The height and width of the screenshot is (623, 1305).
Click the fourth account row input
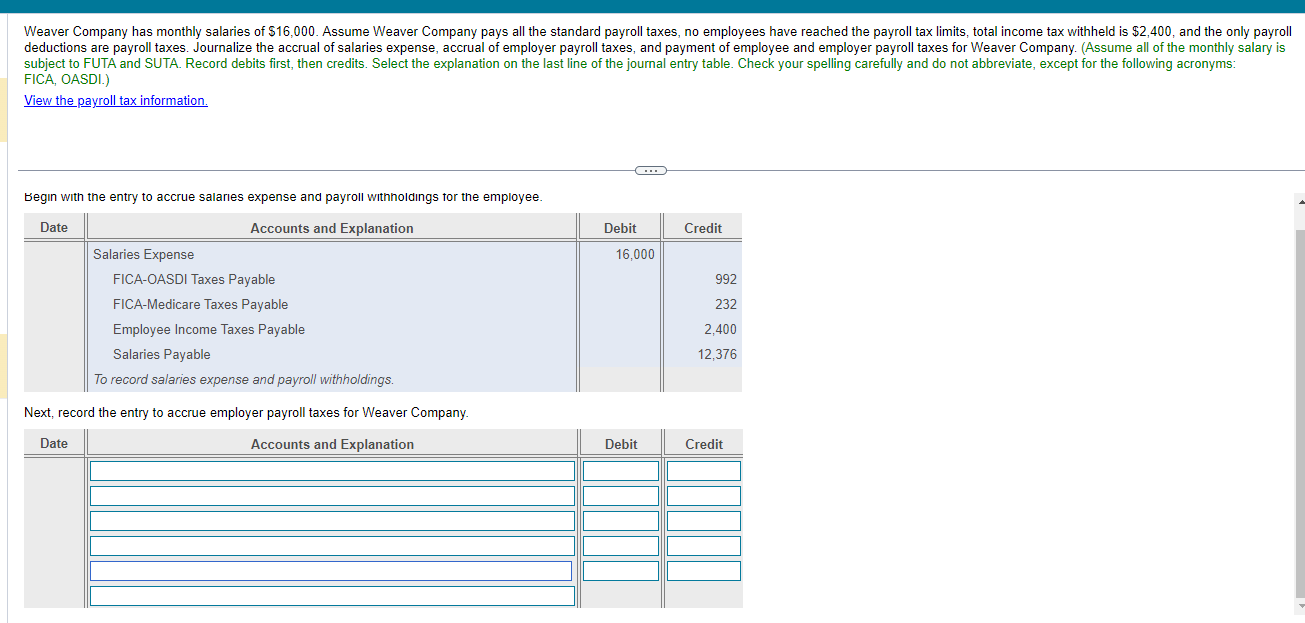click(333, 545)
